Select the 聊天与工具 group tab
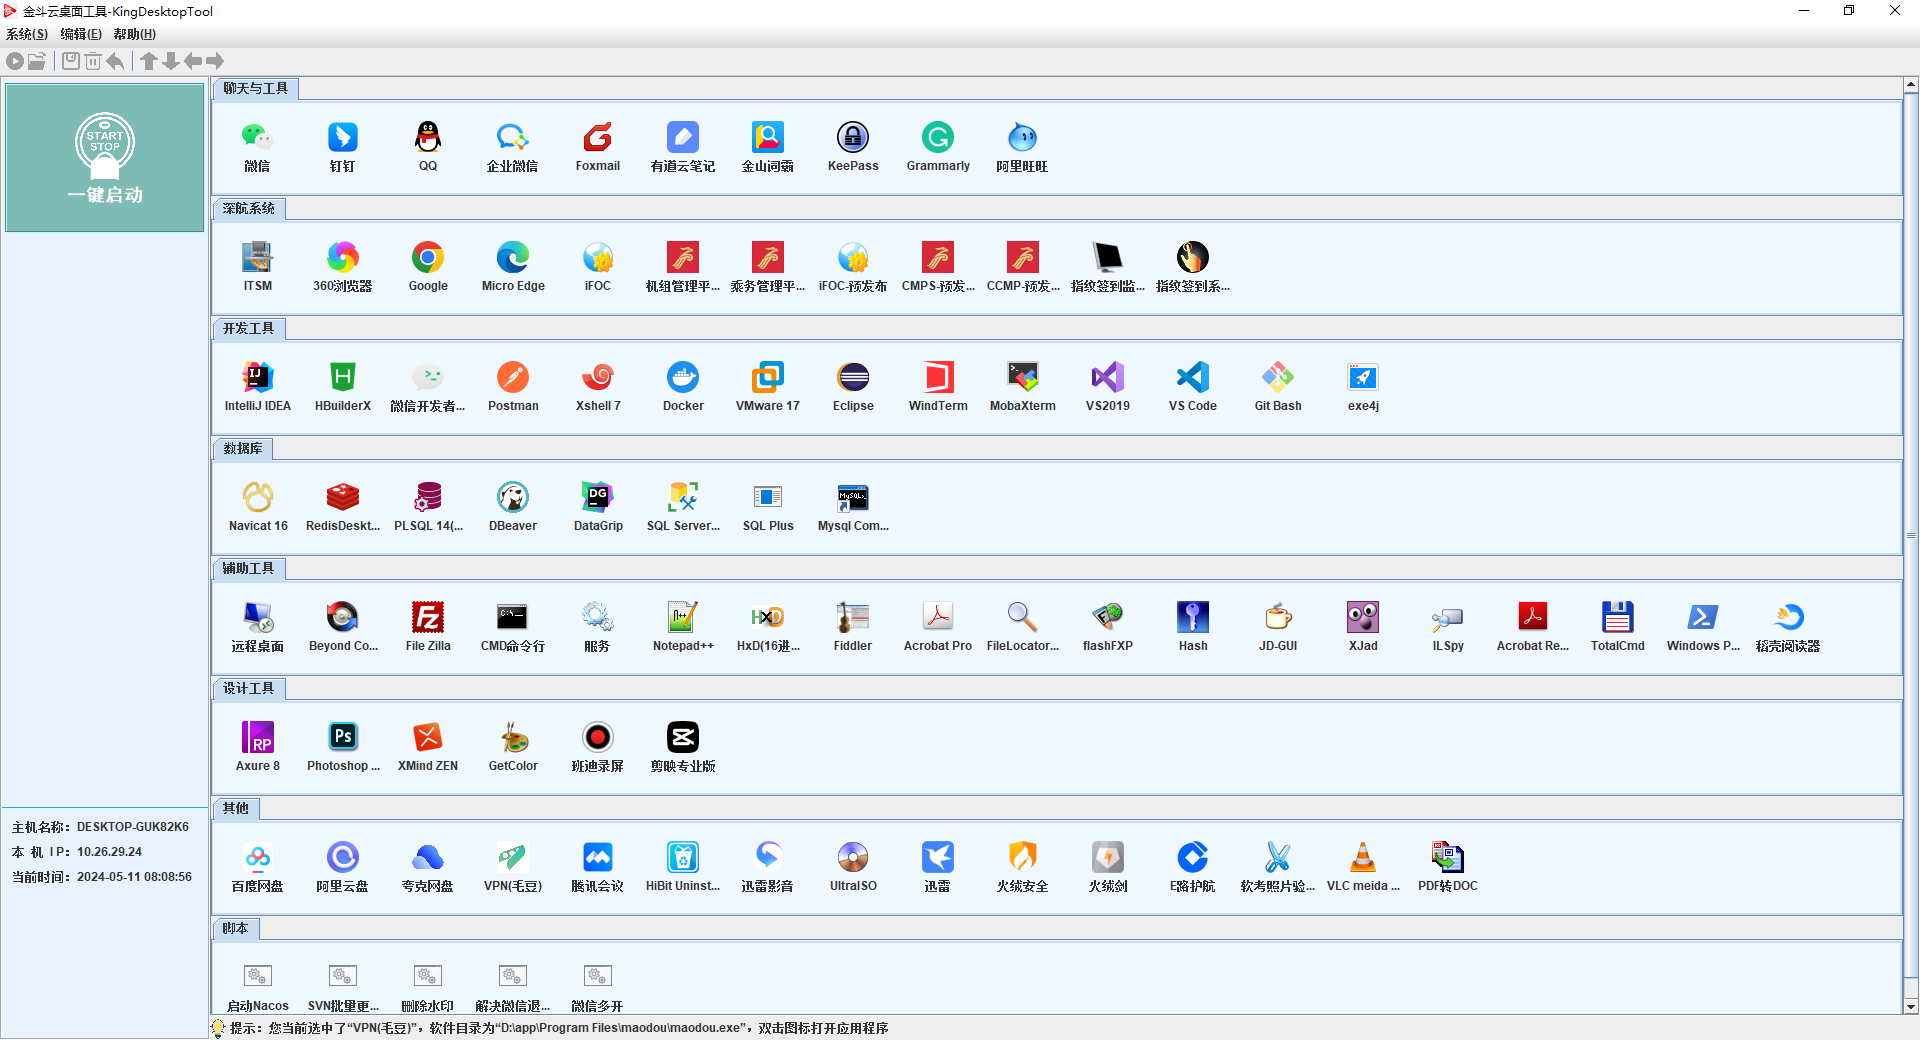The height and width of the screenshot is (1040, 1920). point(255,89)
